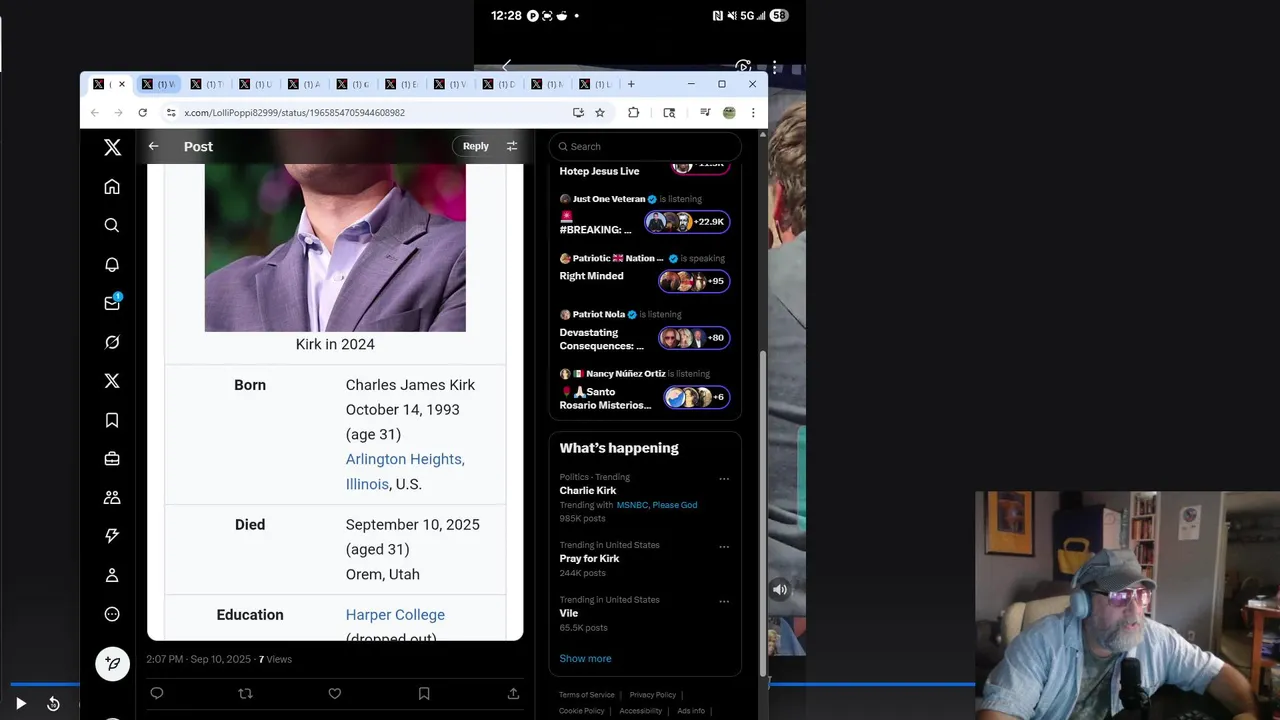Open Profile person icon in X sidebar
The image size is (1280, 720).
[112, 575]
